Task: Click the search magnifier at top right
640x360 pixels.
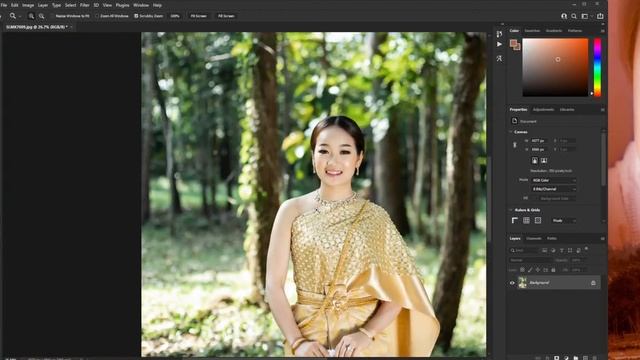Action: point(574,16)
